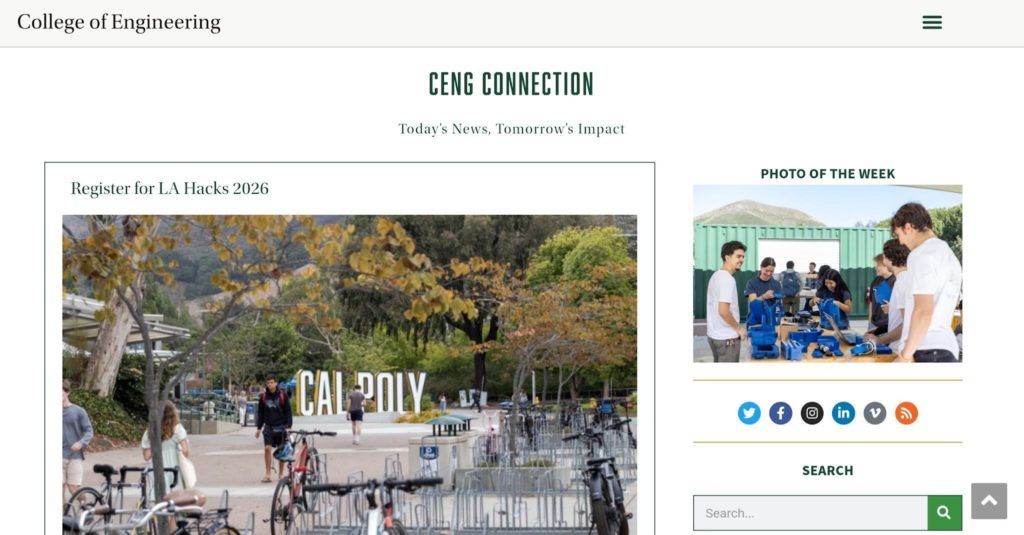Open the LinkedIn social icon
This screenshot has width=1024, height=535.
tap(843, 413)
